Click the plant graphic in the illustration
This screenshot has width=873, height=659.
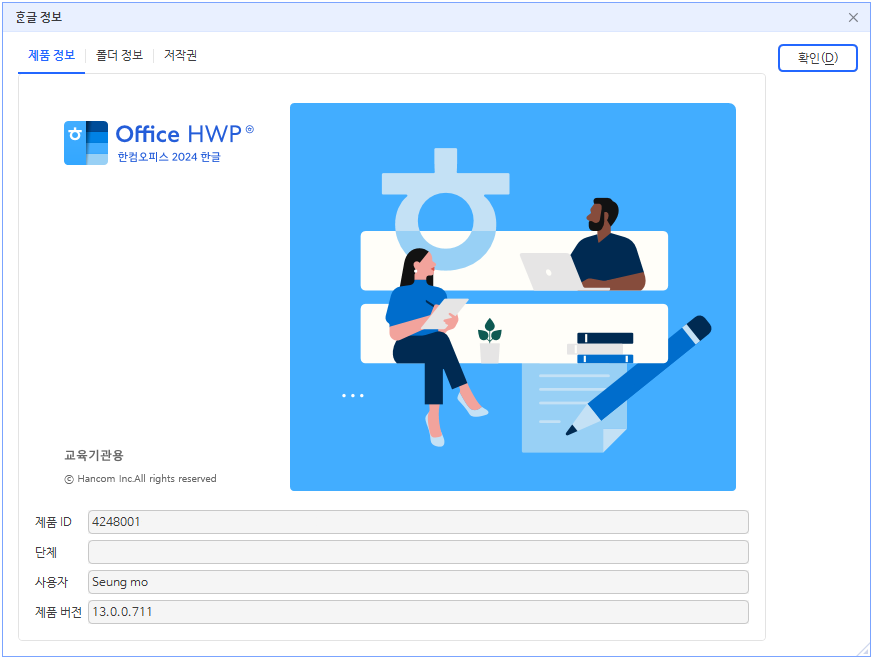coord(488,340)
